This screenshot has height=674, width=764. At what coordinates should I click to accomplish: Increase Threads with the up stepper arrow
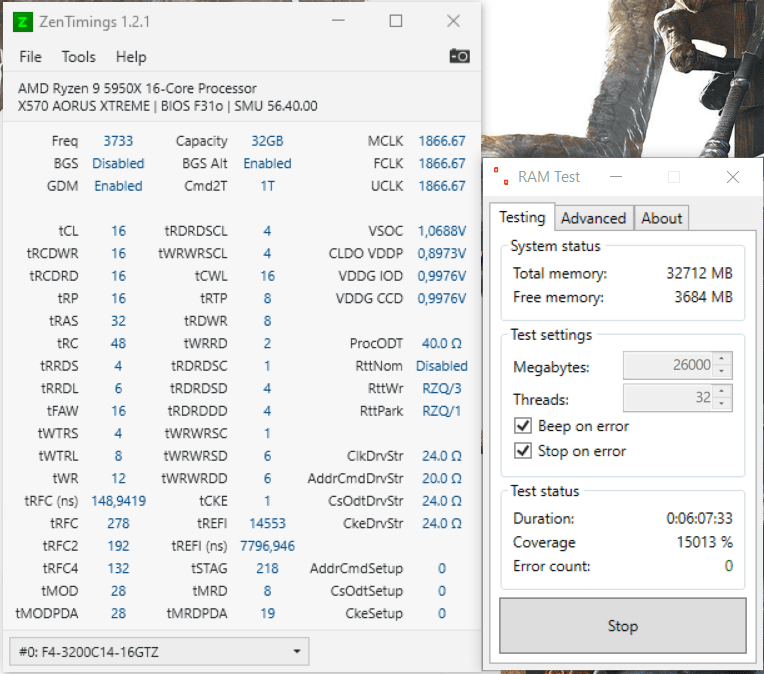[722, 391]
